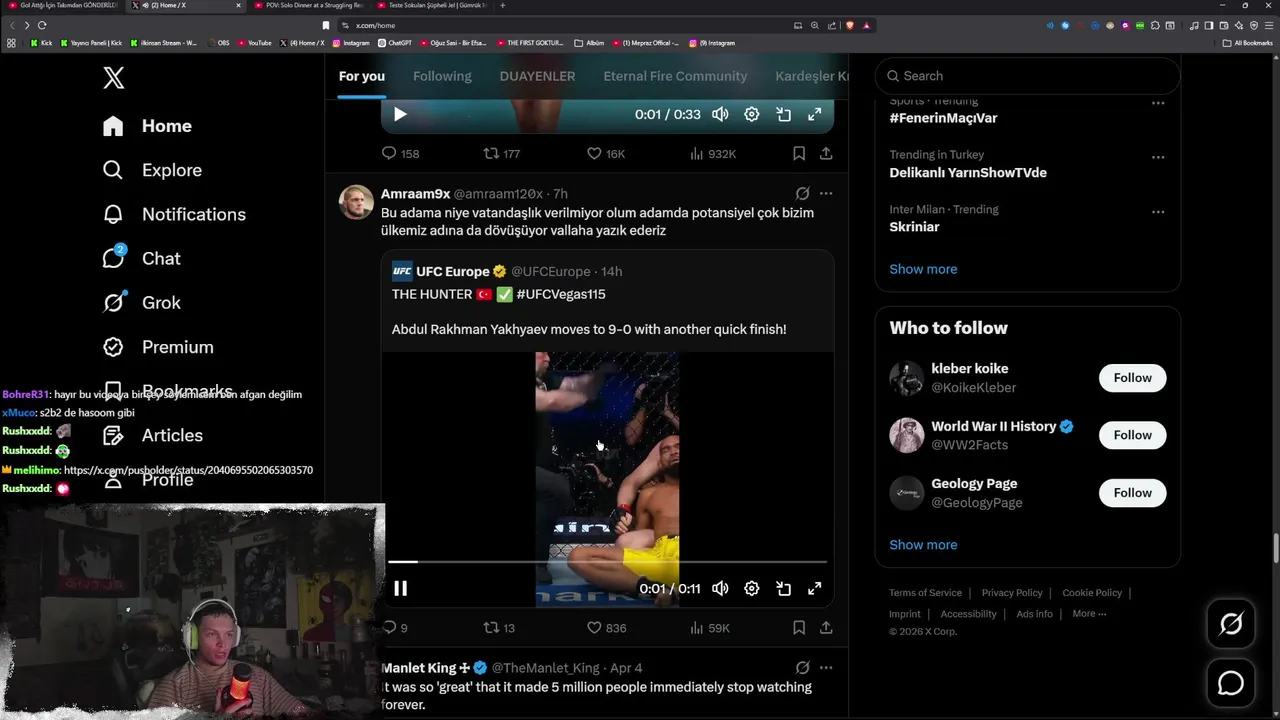Screen dimensions: 1280x720
Task: Open more options on Manlet King post
Action: 826,667
